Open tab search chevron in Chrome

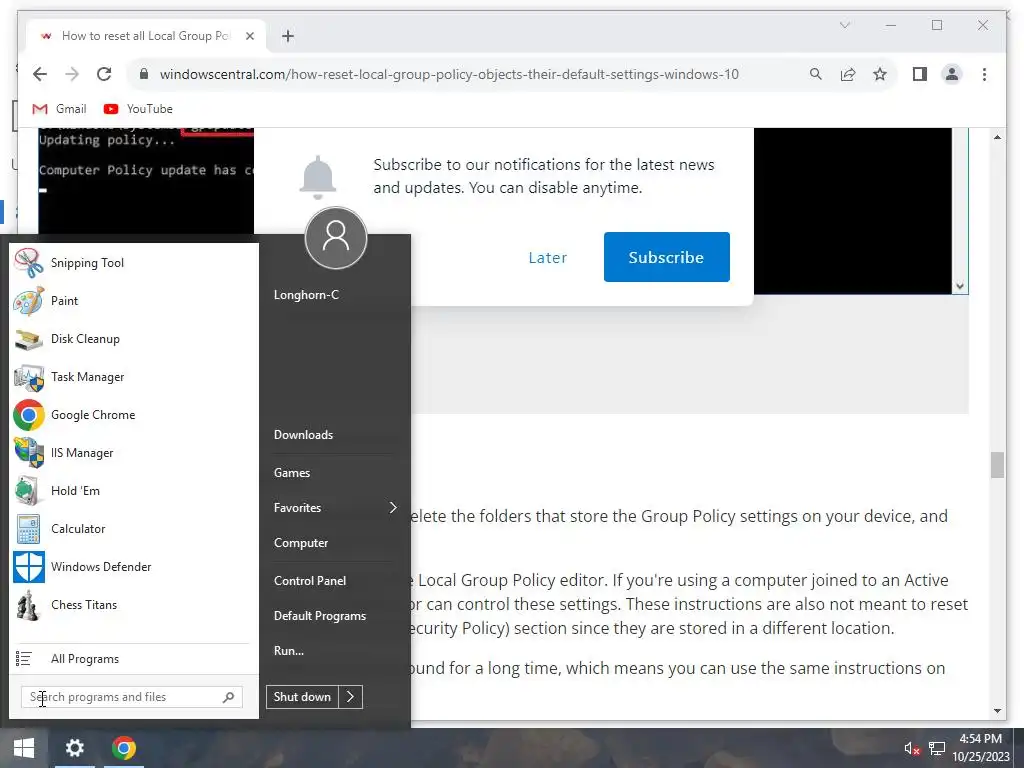click(844, 25)
